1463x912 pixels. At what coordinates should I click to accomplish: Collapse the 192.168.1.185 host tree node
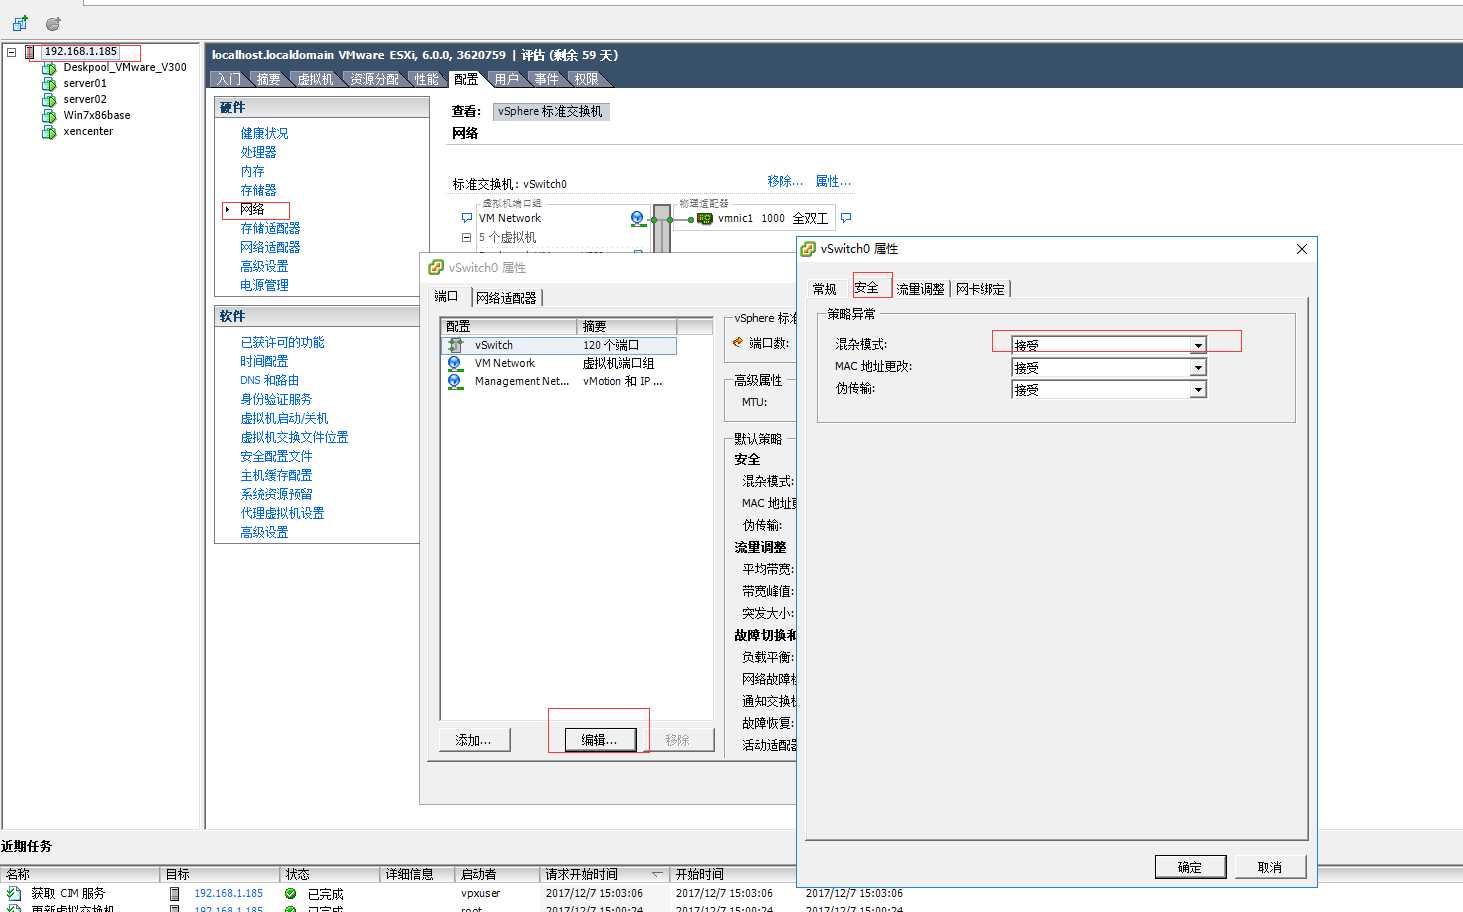[x=11, y=52]
